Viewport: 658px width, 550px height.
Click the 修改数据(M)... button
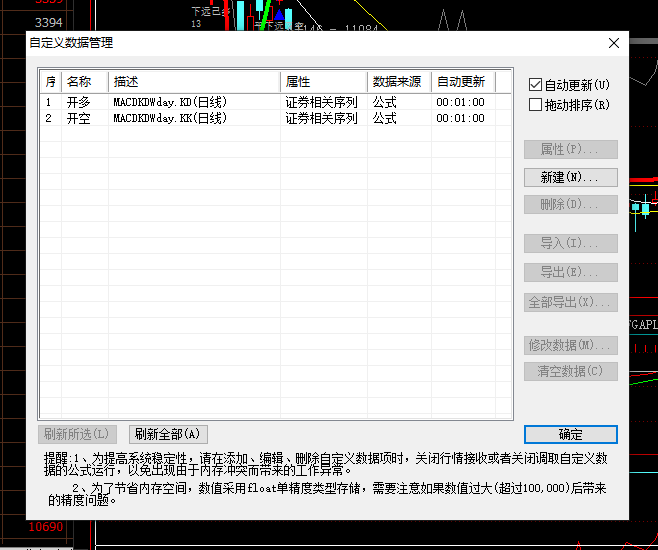570,345
